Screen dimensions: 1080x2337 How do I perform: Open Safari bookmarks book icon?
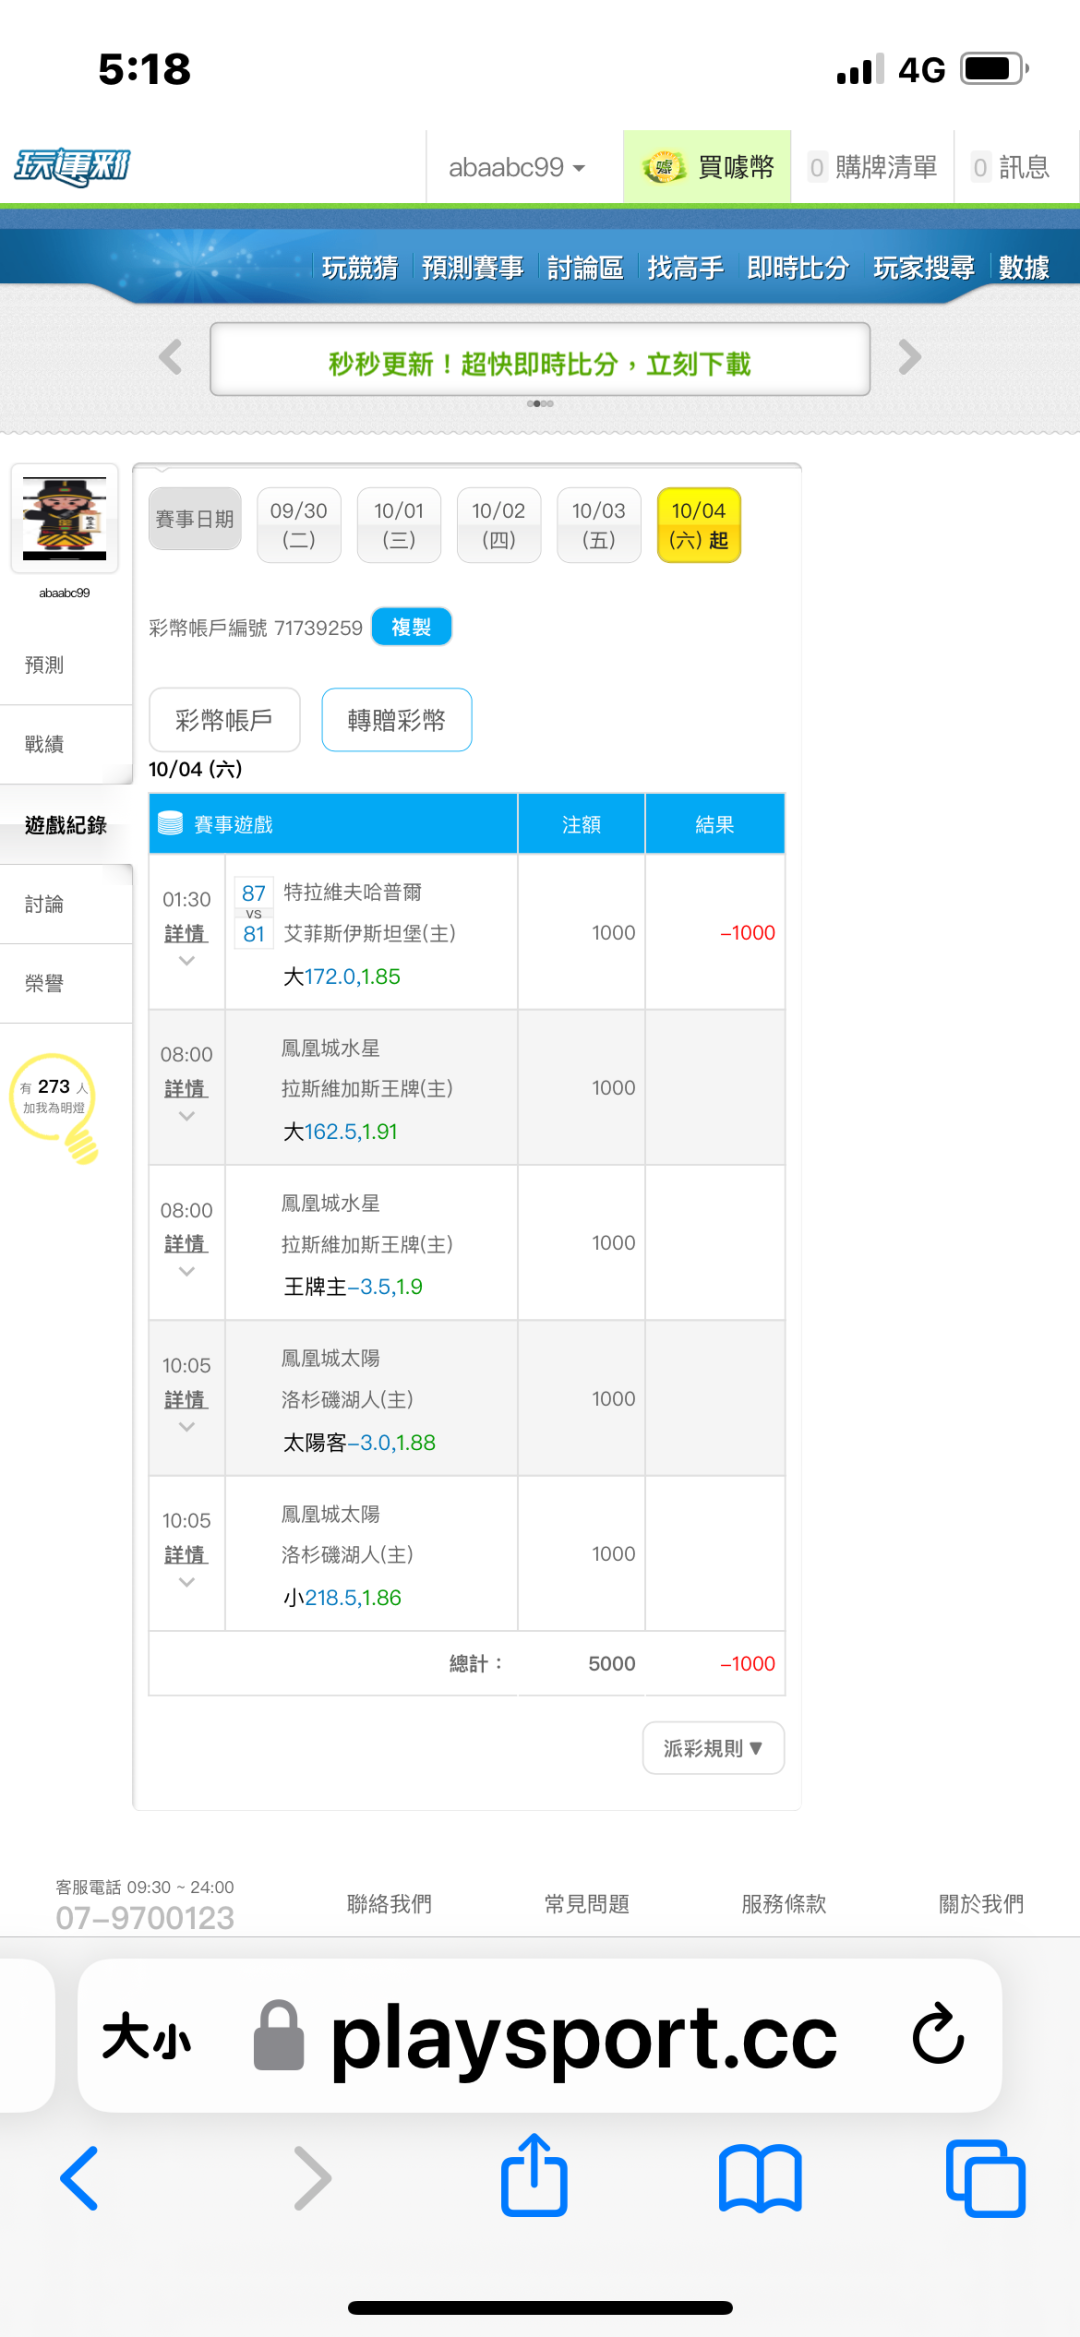[759, 2178]
